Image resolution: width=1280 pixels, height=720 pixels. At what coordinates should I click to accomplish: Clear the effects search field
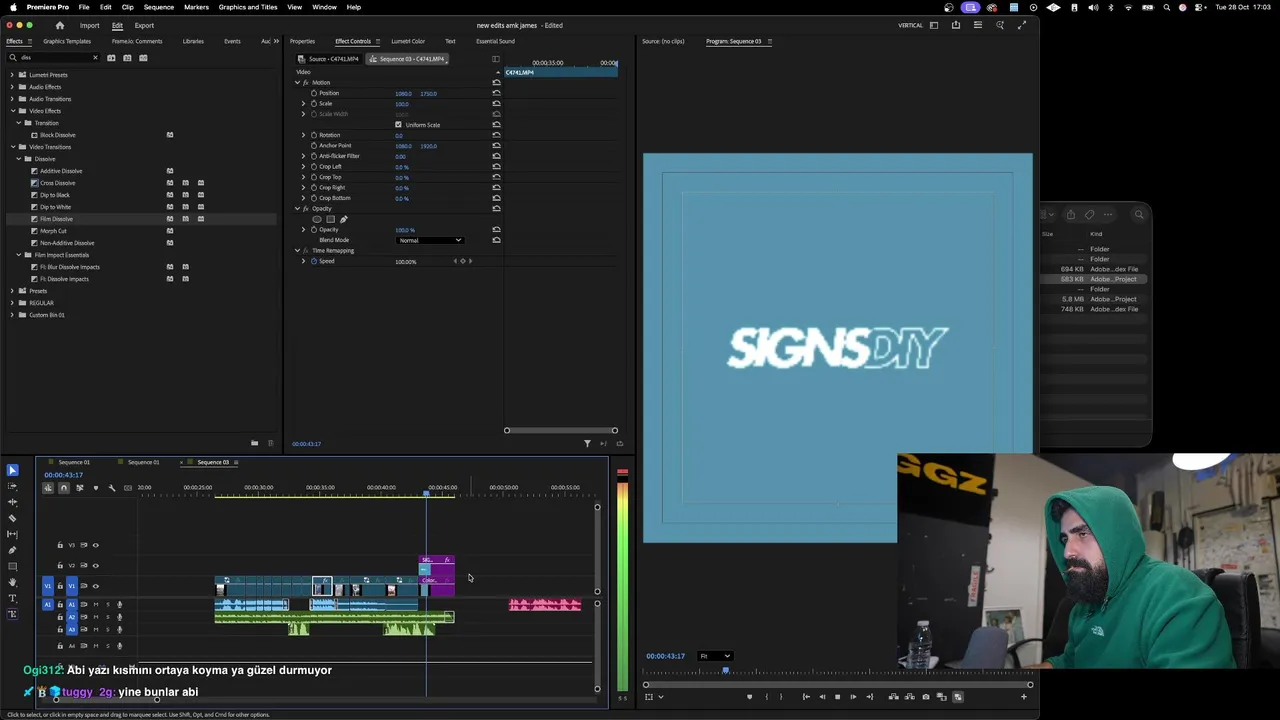pos(95,57)
